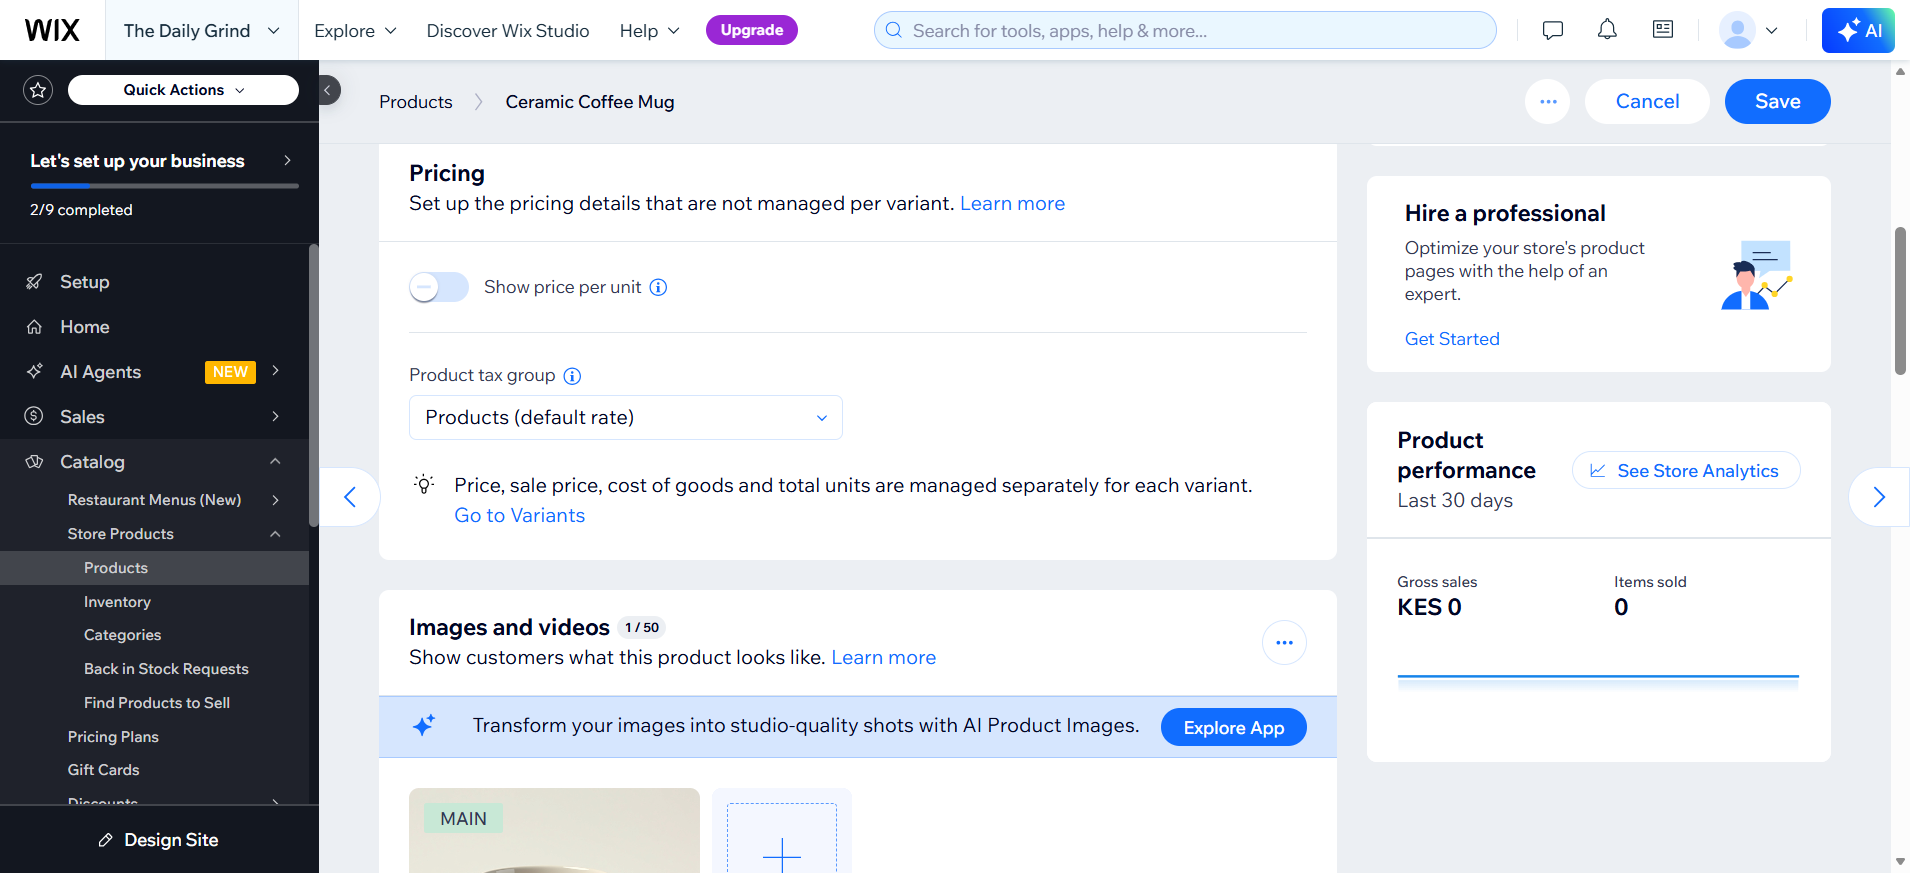The image size is (1910, 873).
Task: Open Gift Cards
Action: 103,770
